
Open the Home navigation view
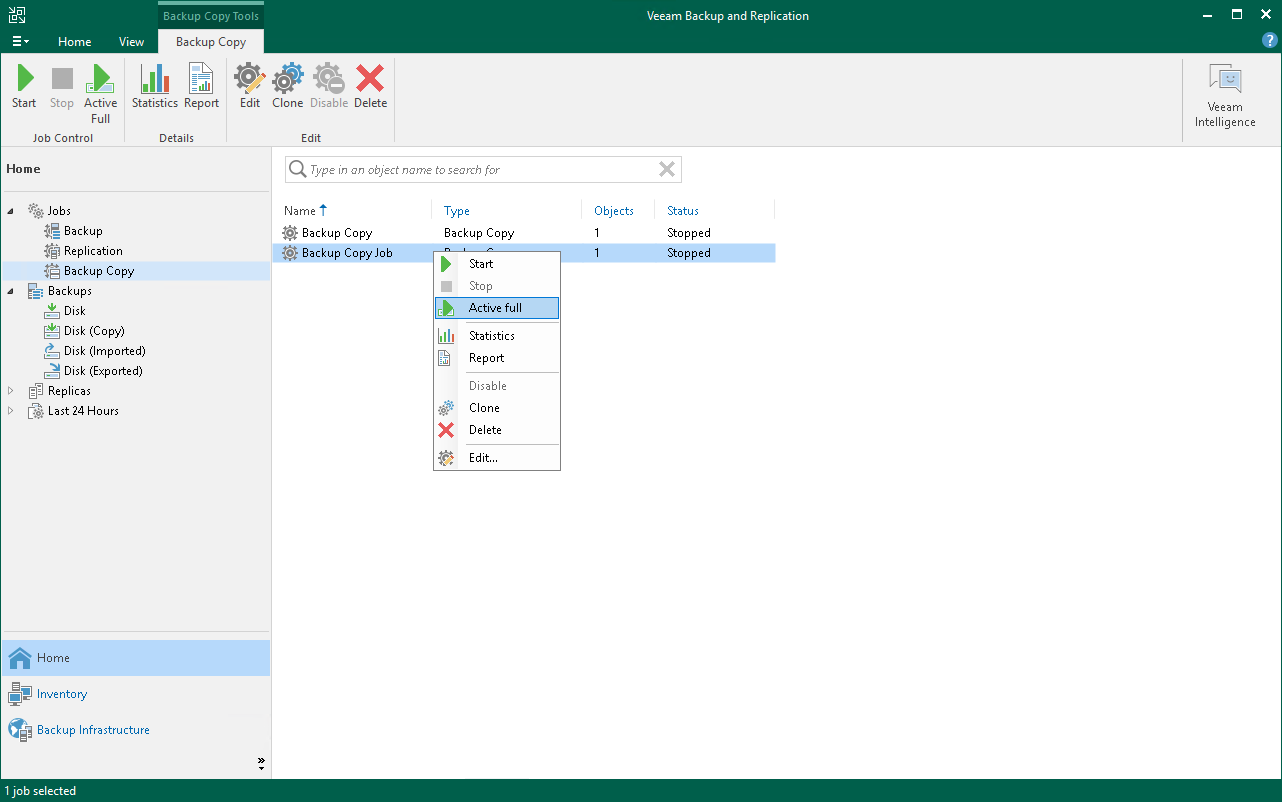click(x=136, y=658)
